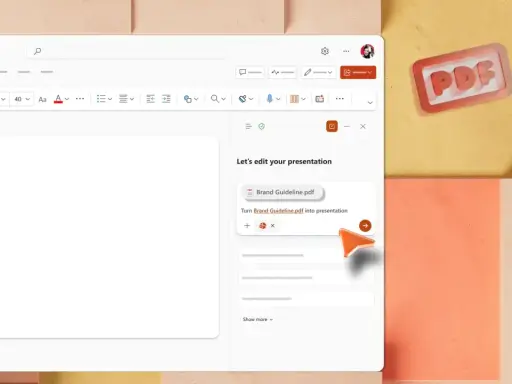This screenshot has width=512, height=384.
Task: Follow the Brand Guideline.pdf link in the prompt
Action: 278,211
